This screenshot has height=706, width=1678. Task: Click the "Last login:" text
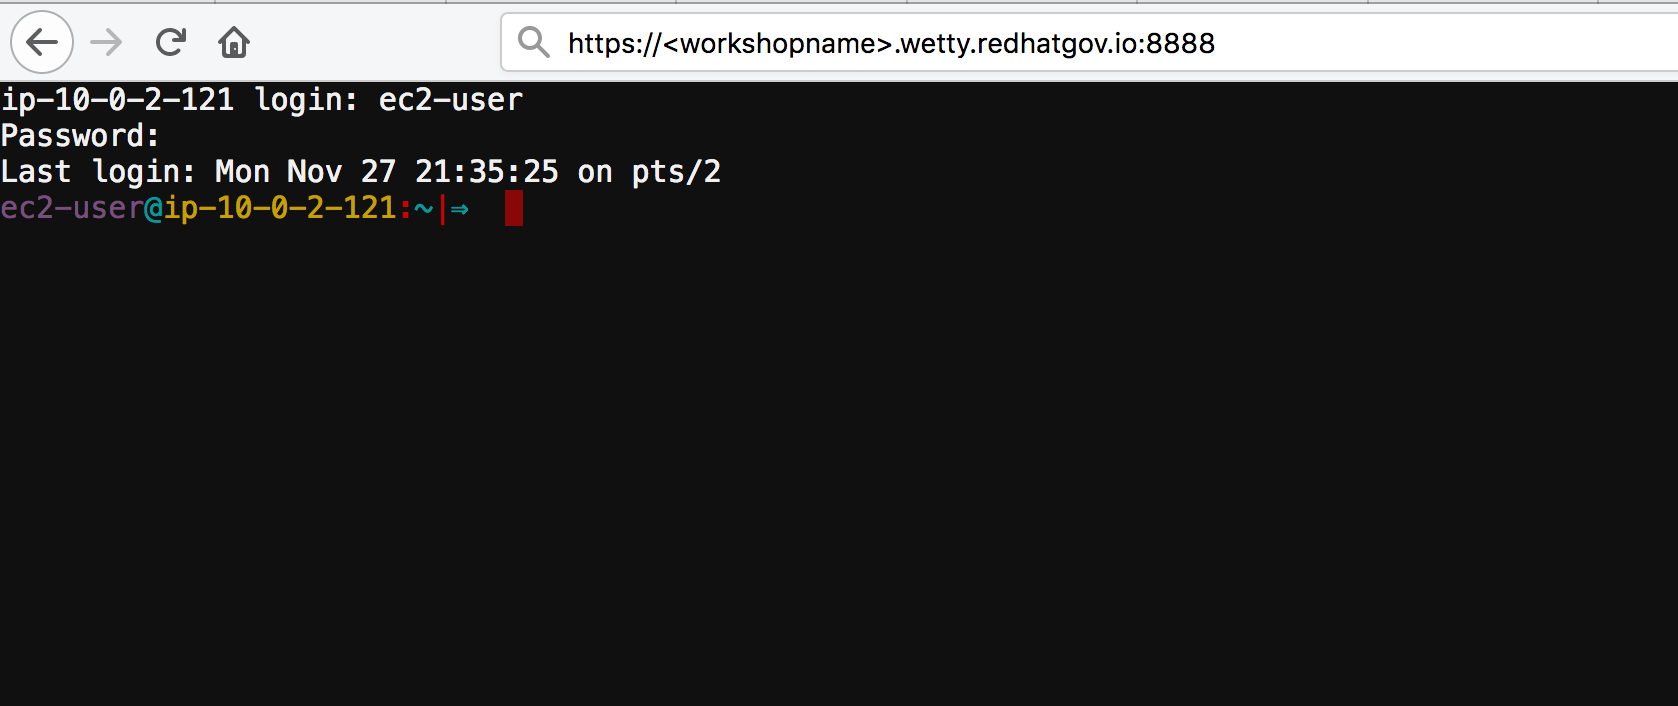pos(98,172)
